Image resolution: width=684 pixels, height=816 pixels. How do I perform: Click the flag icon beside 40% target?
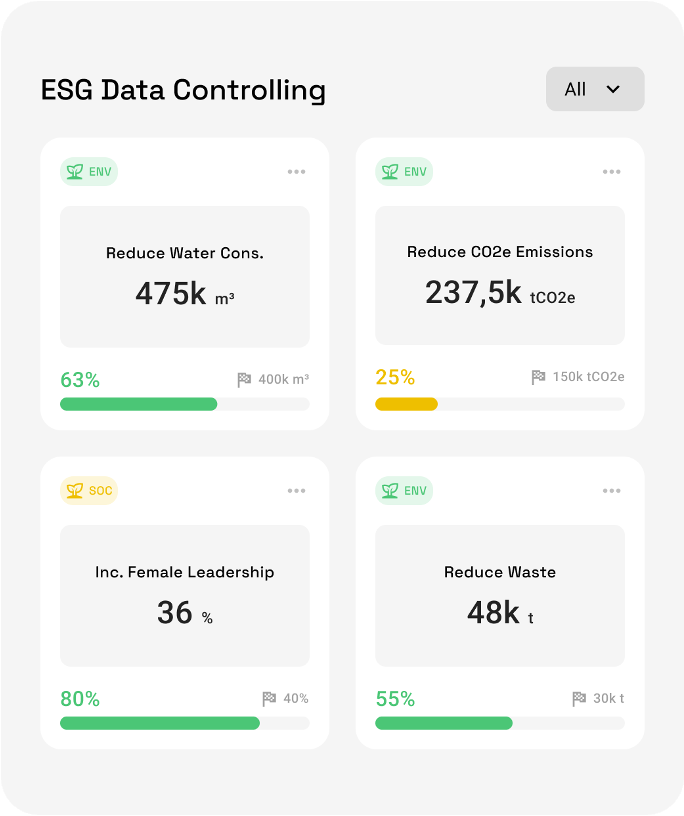click(x=269, y=699)
